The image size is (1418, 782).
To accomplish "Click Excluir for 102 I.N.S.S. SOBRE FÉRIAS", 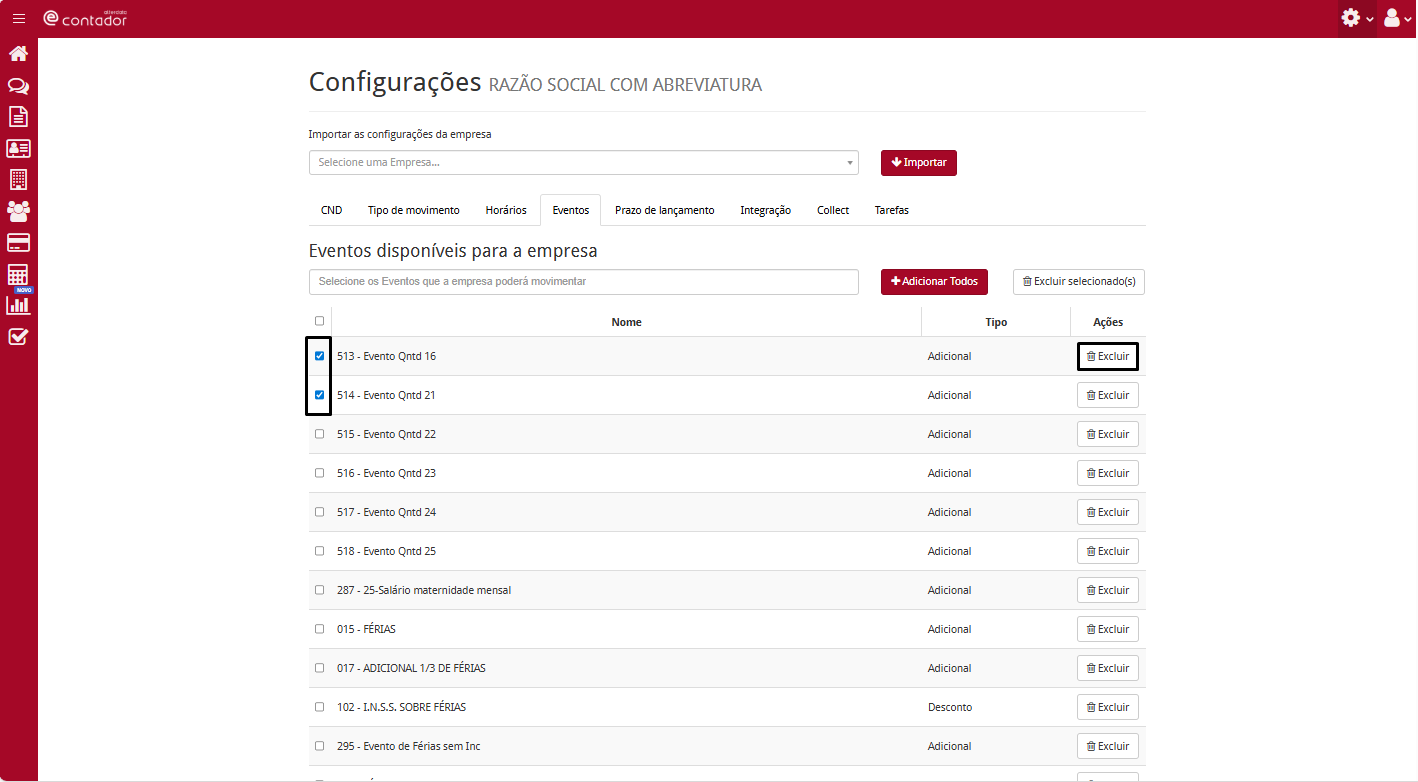I will (1108, 707).
